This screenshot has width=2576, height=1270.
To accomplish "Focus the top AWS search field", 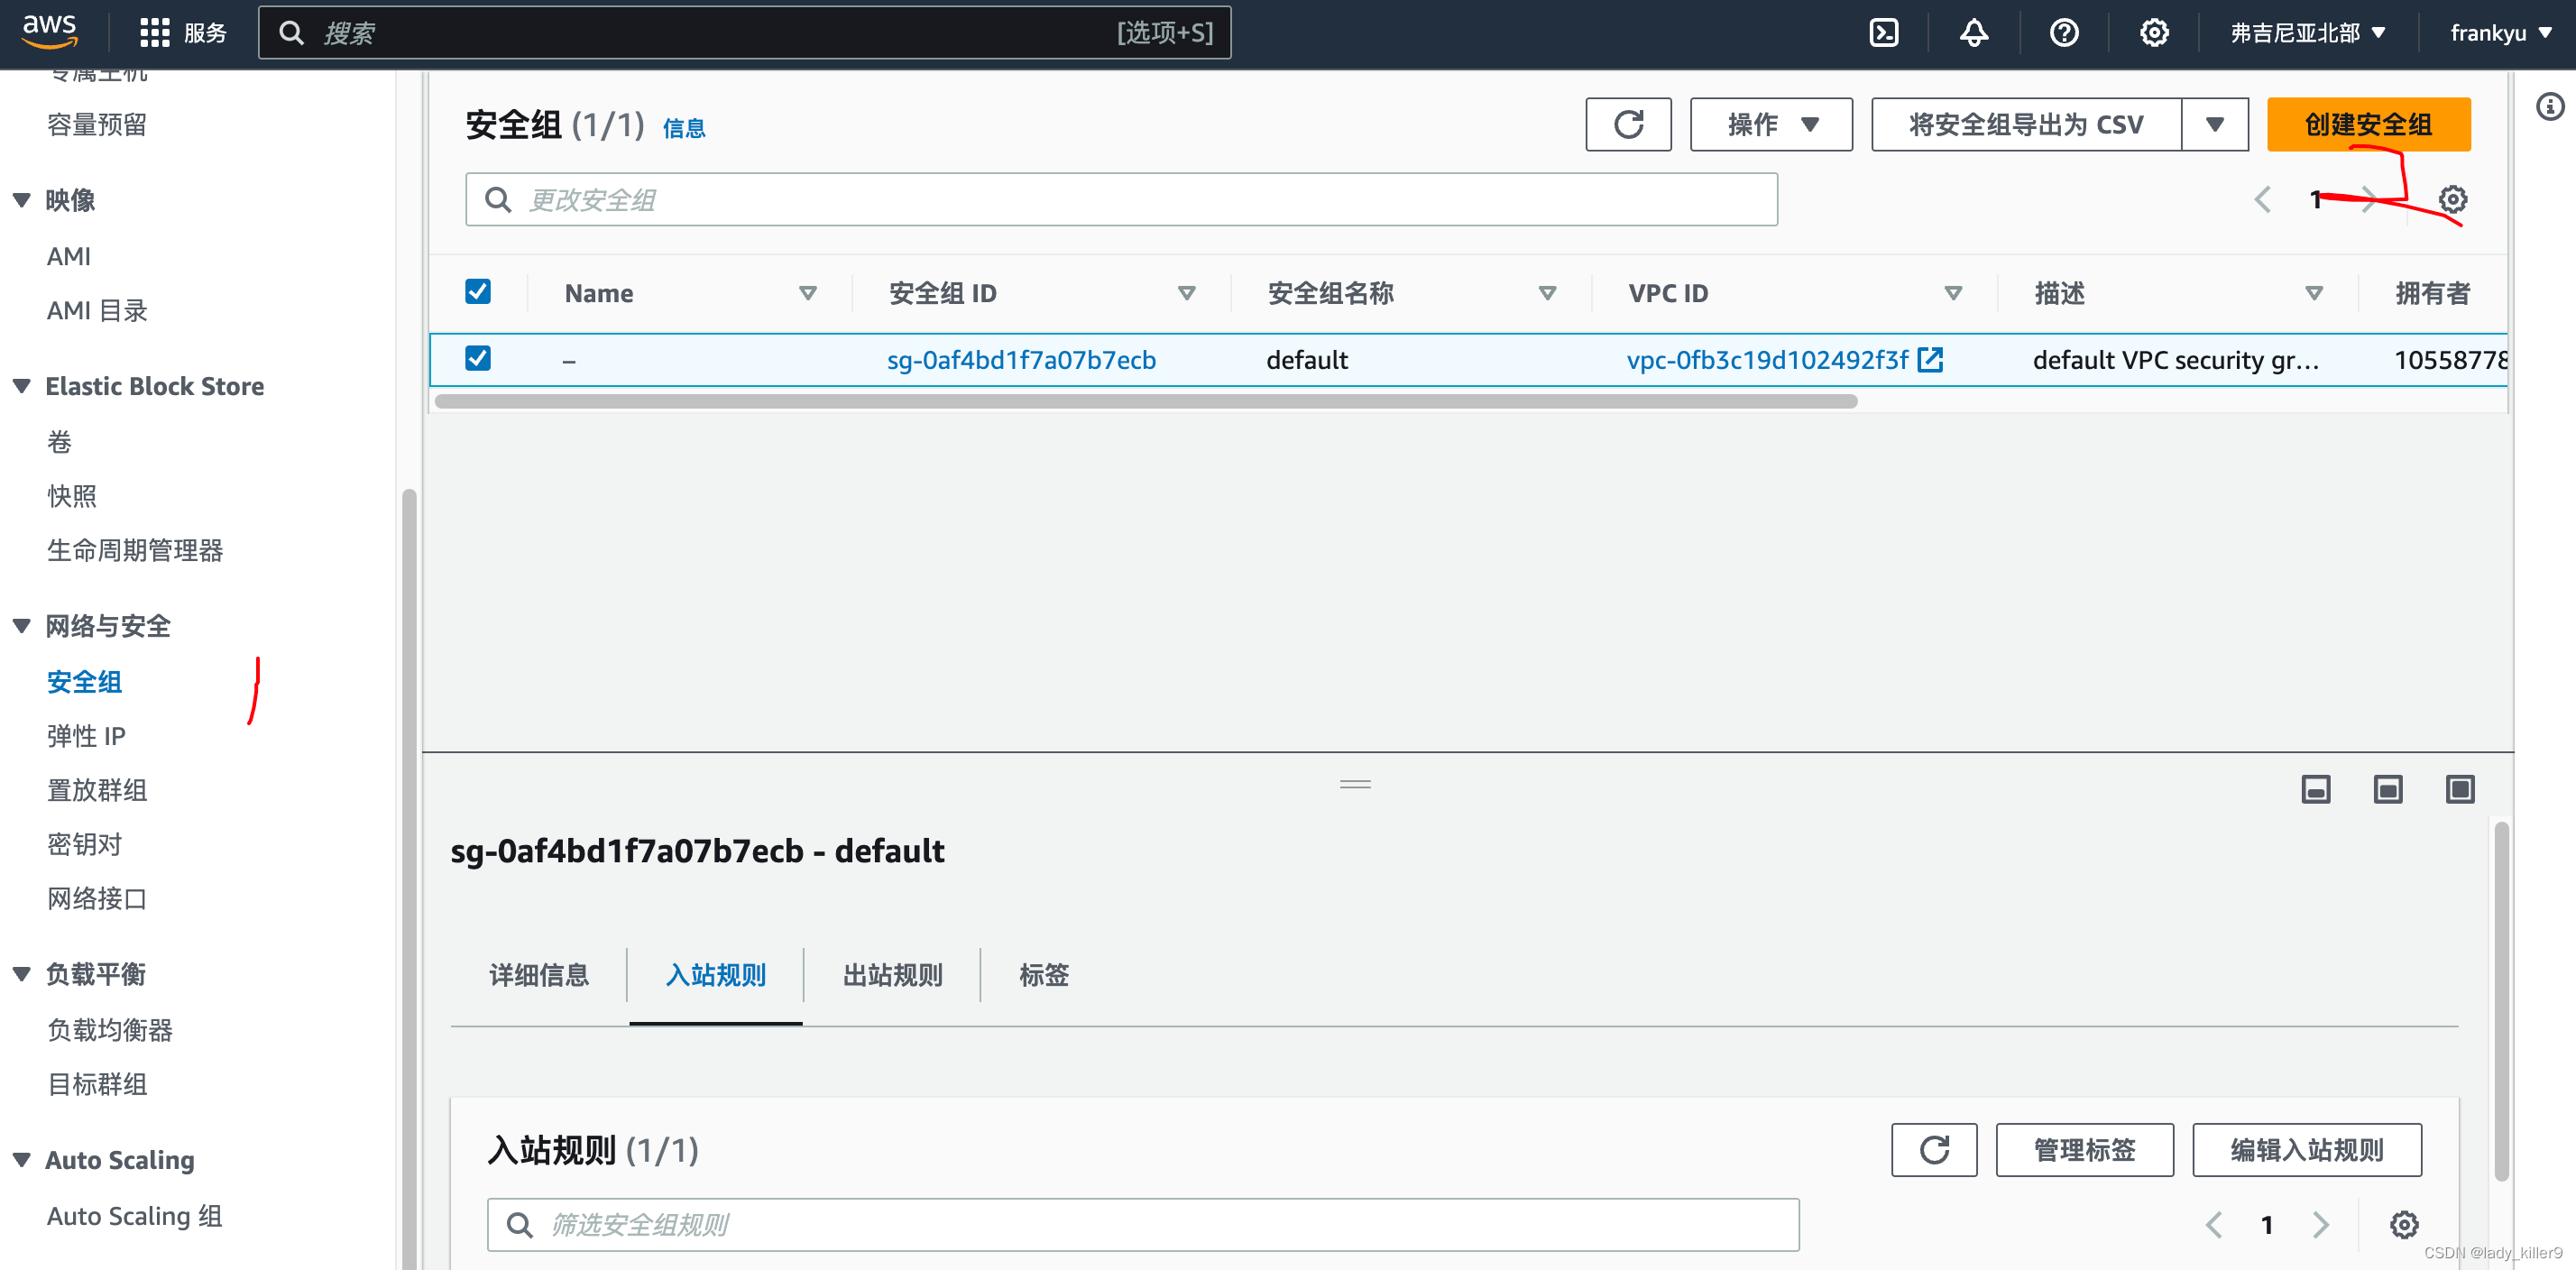I will (x=744, y=33).
